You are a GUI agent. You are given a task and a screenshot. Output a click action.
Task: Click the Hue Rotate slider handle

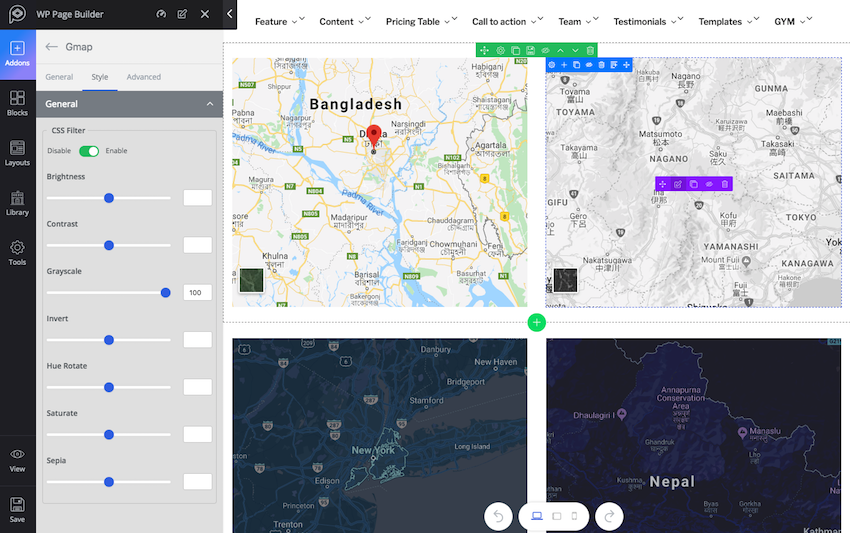109,387
